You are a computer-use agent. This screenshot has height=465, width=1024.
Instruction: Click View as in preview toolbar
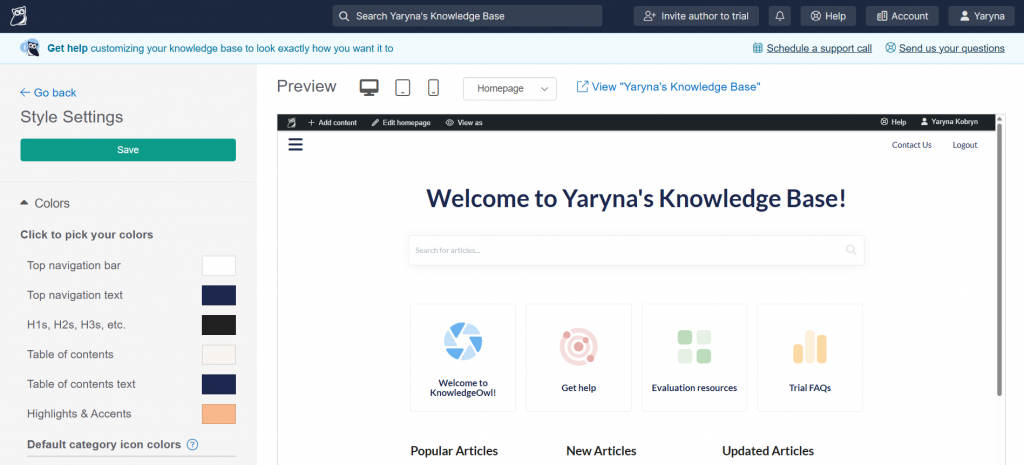(464, 122)
